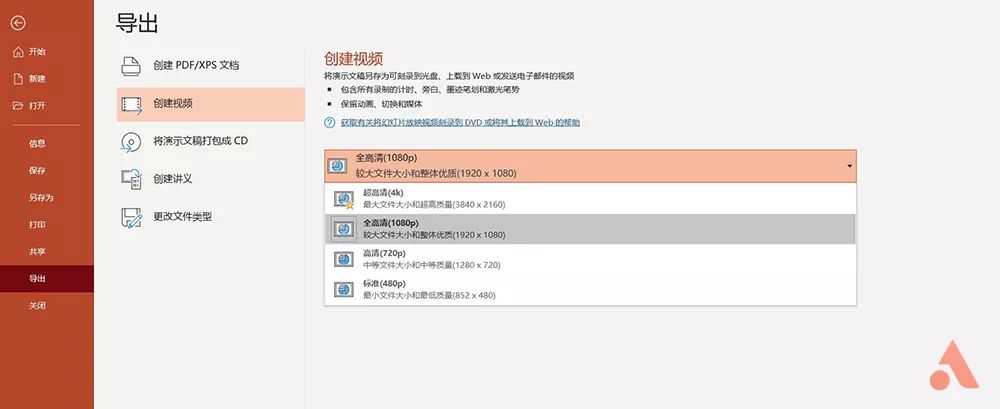Viewport: 1000px width, 409px height.
Task: Click the package to CD disc icon
Action: (131, 141)
